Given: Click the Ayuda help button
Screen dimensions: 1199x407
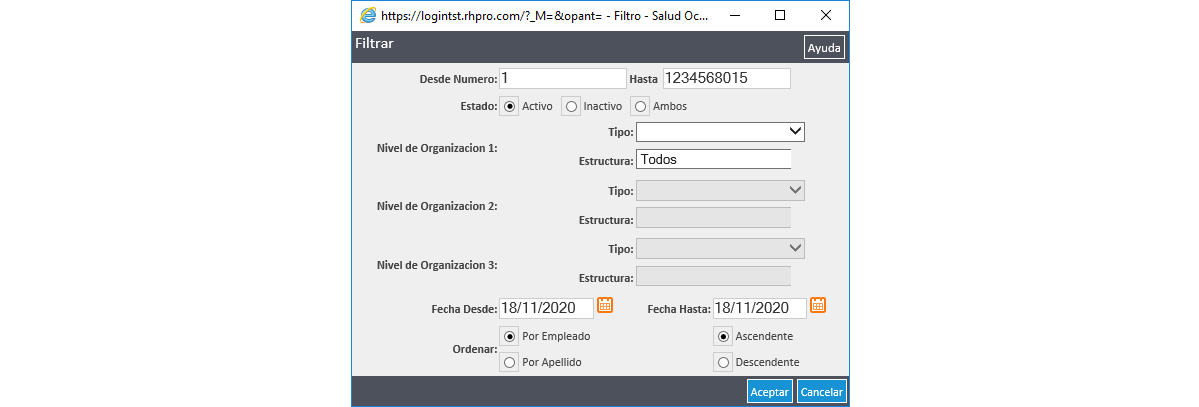Looking at the screenshot, I should [x=824, y=47].
